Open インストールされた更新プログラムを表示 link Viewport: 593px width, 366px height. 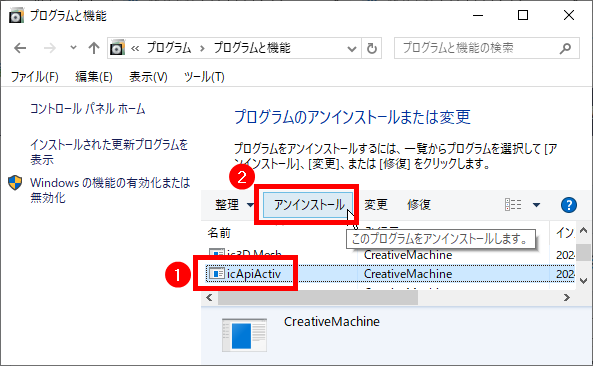(109, 152)
